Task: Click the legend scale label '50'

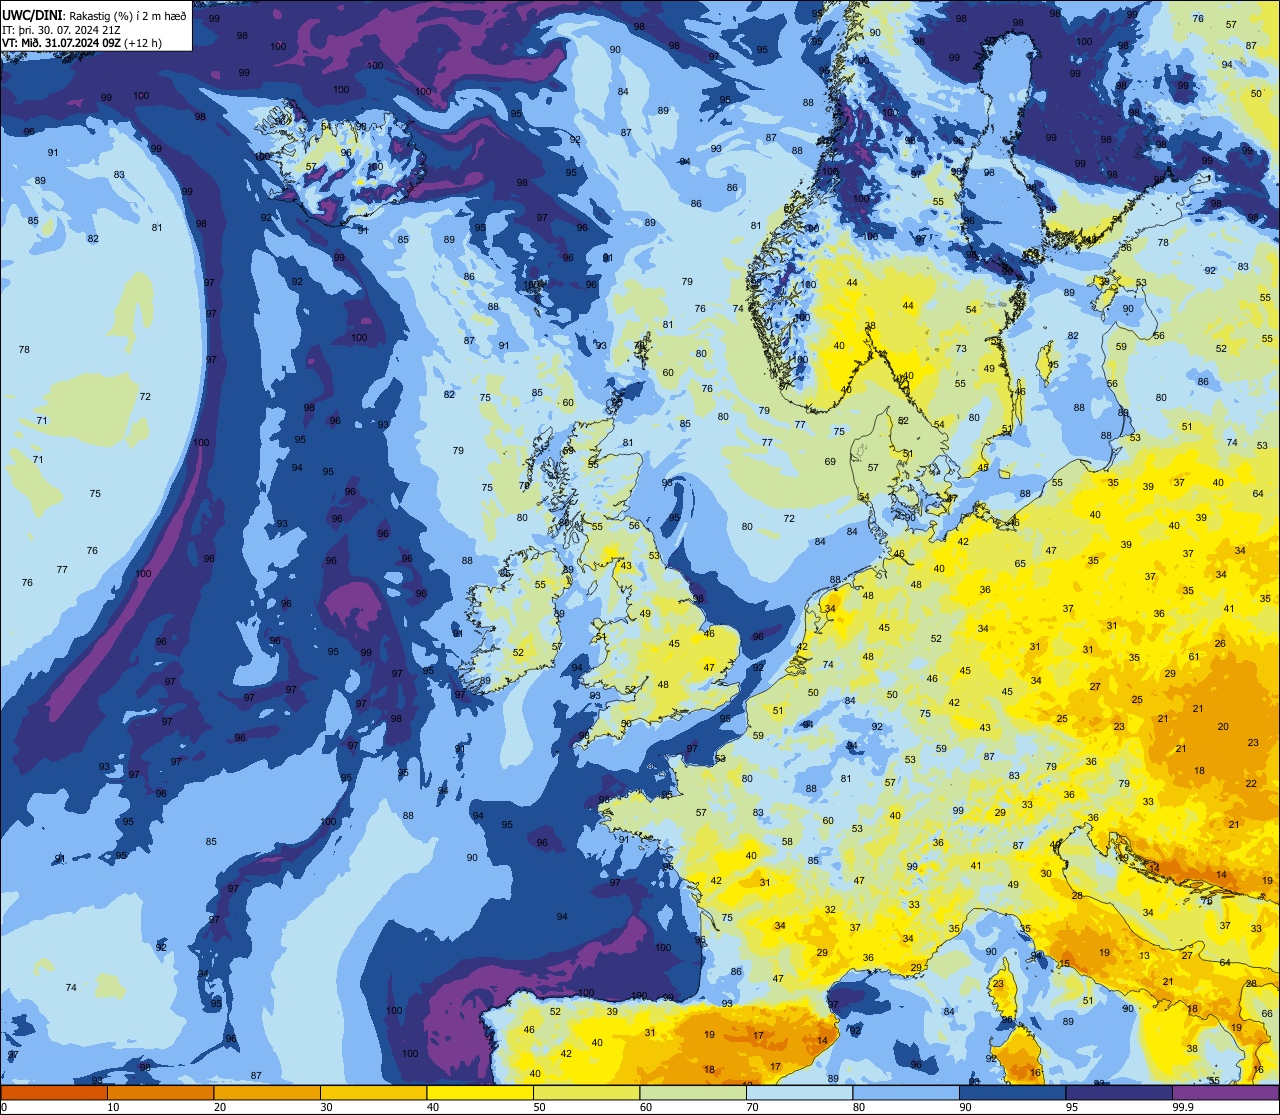Action: coord(539,1107)
